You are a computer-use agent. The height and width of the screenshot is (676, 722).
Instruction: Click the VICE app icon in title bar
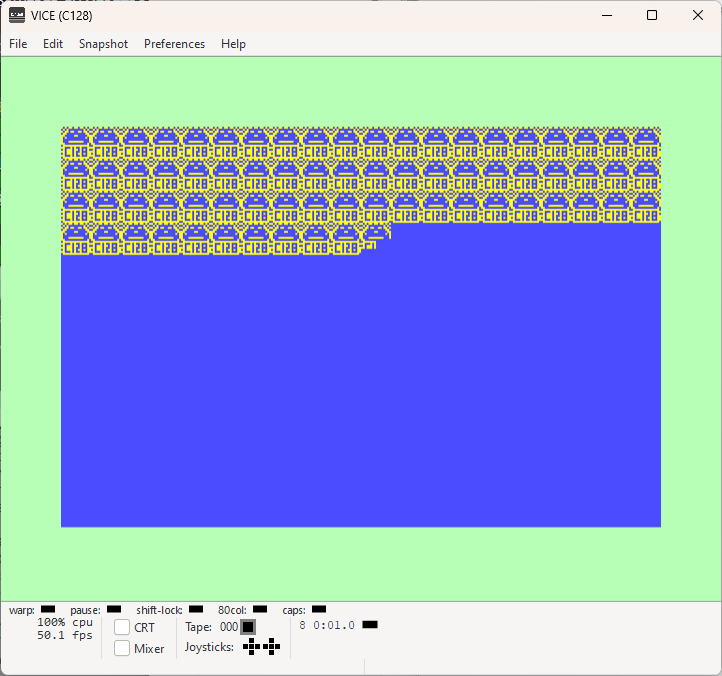coord(17,15)
